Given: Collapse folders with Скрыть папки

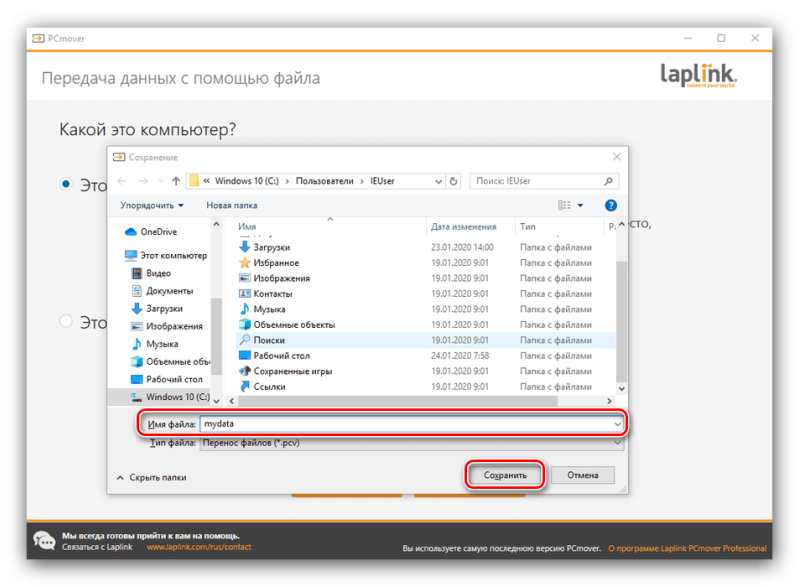Looking at the screenshot, I should coord(152,477).
